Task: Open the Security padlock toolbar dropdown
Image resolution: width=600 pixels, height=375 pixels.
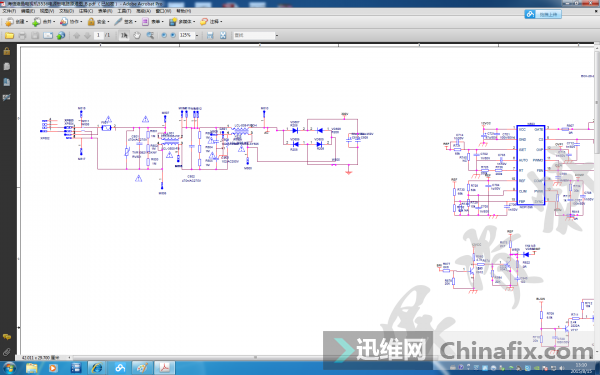Action: [98, 21]
